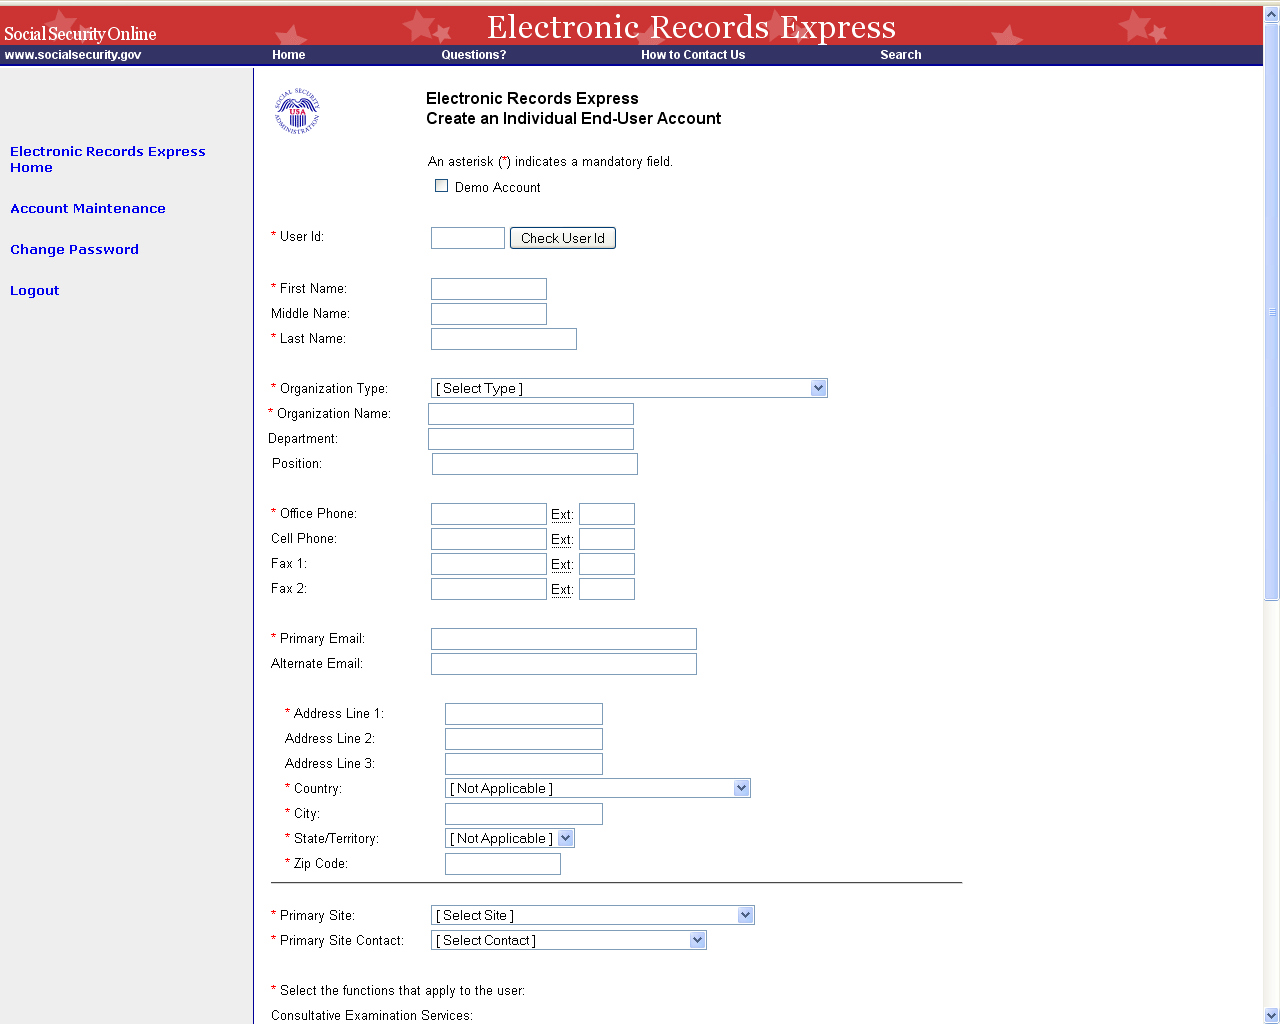Screen dimensions: 1280x1024
Task: Select the Last Name field
Action: tap(504, 339)
